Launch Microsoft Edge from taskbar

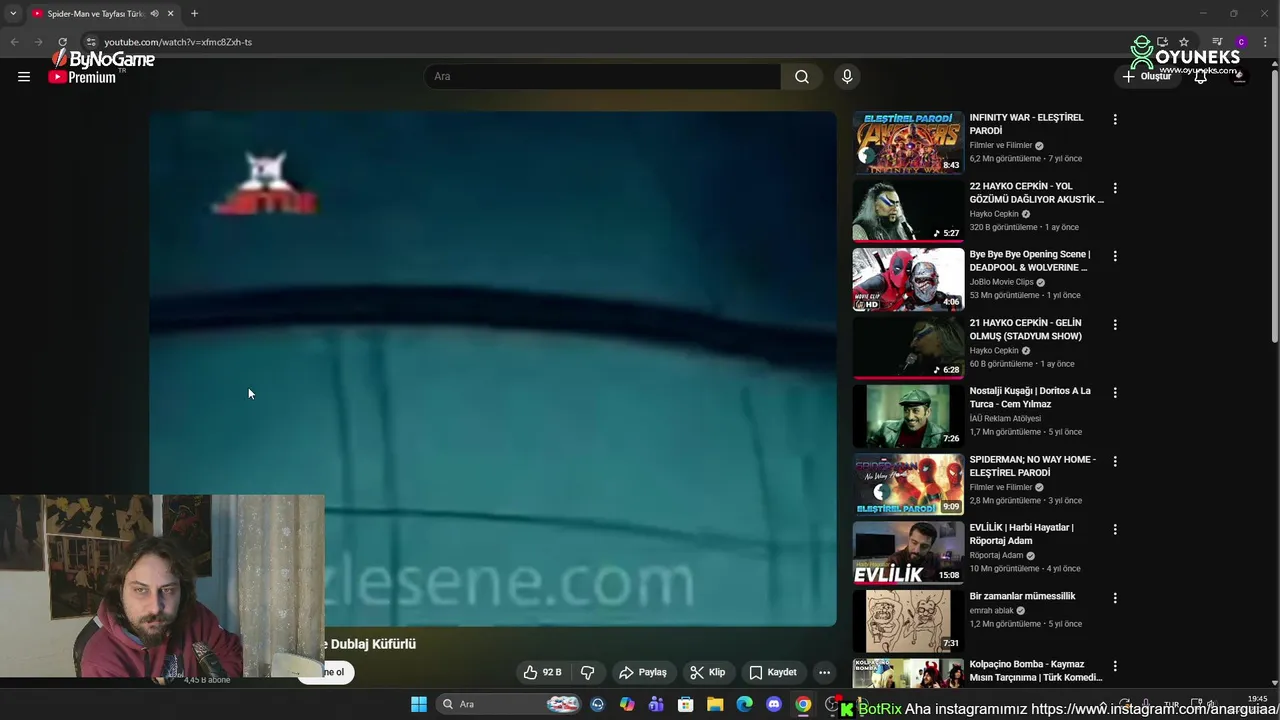tap(744, 704)
